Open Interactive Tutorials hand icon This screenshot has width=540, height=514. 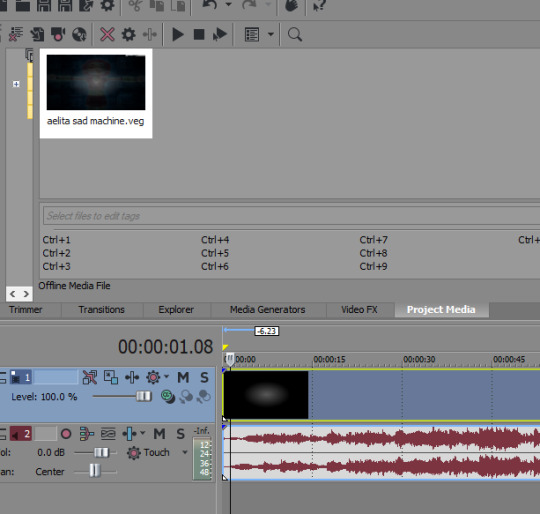click(291, 5)
